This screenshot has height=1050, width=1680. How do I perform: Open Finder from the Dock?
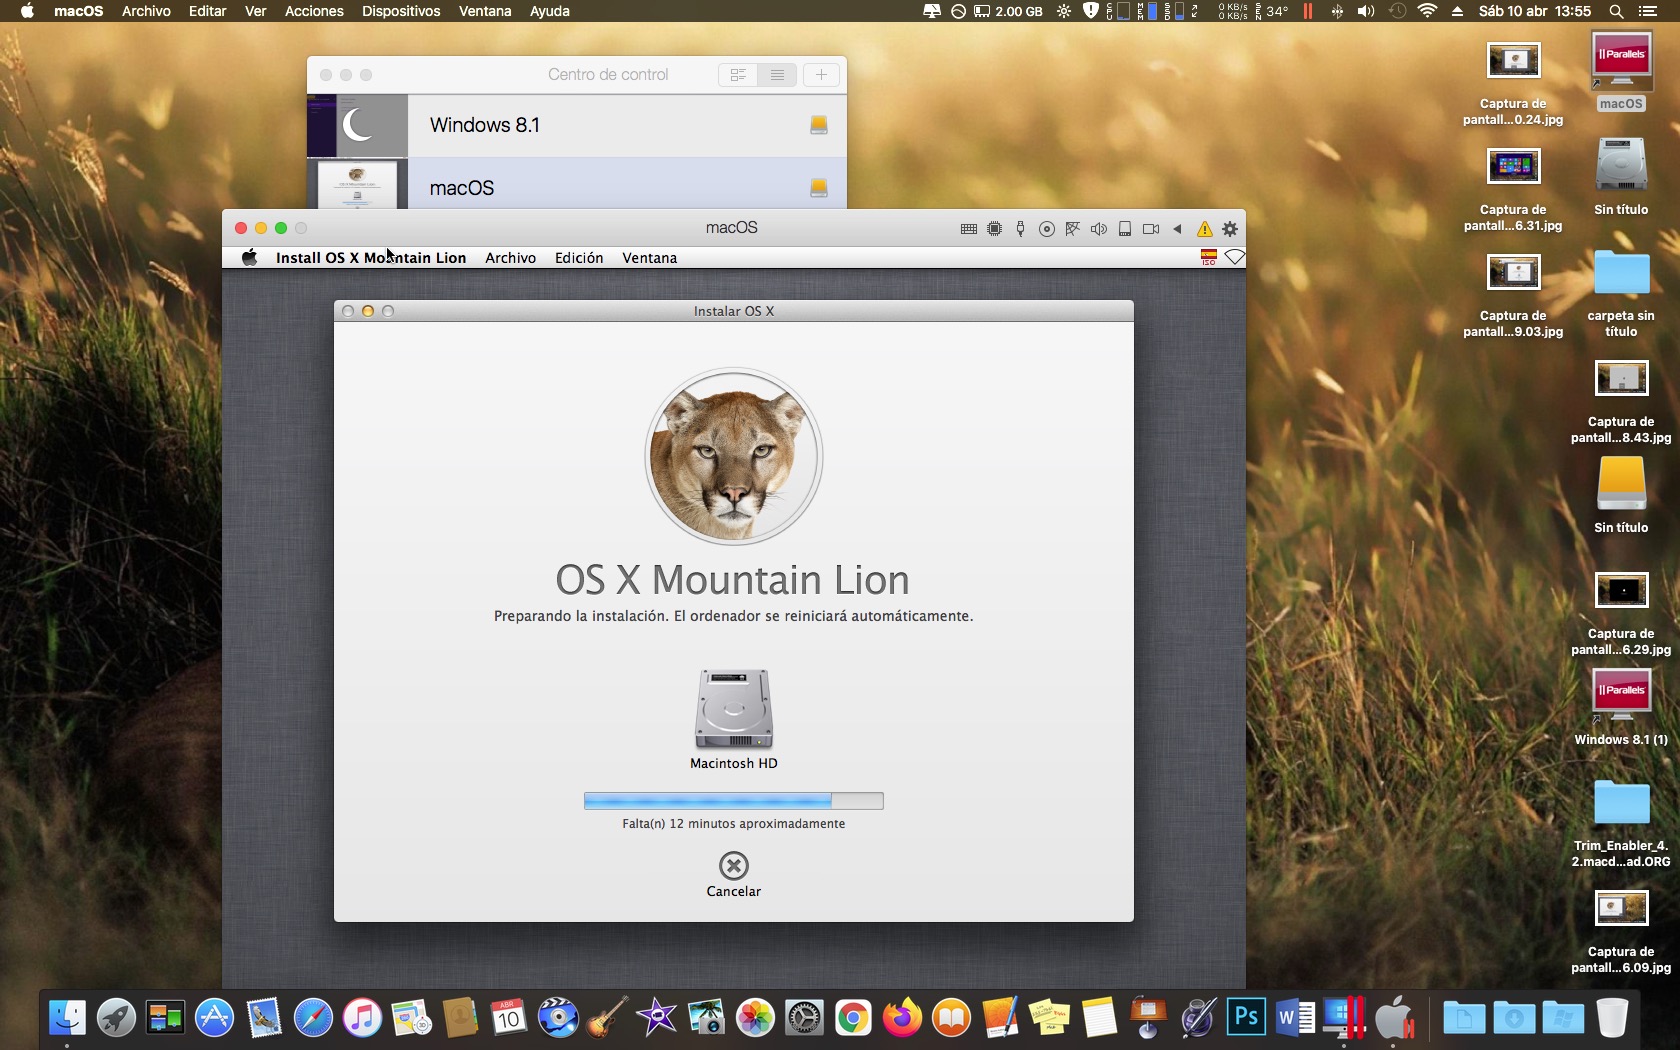(67, 1018)
